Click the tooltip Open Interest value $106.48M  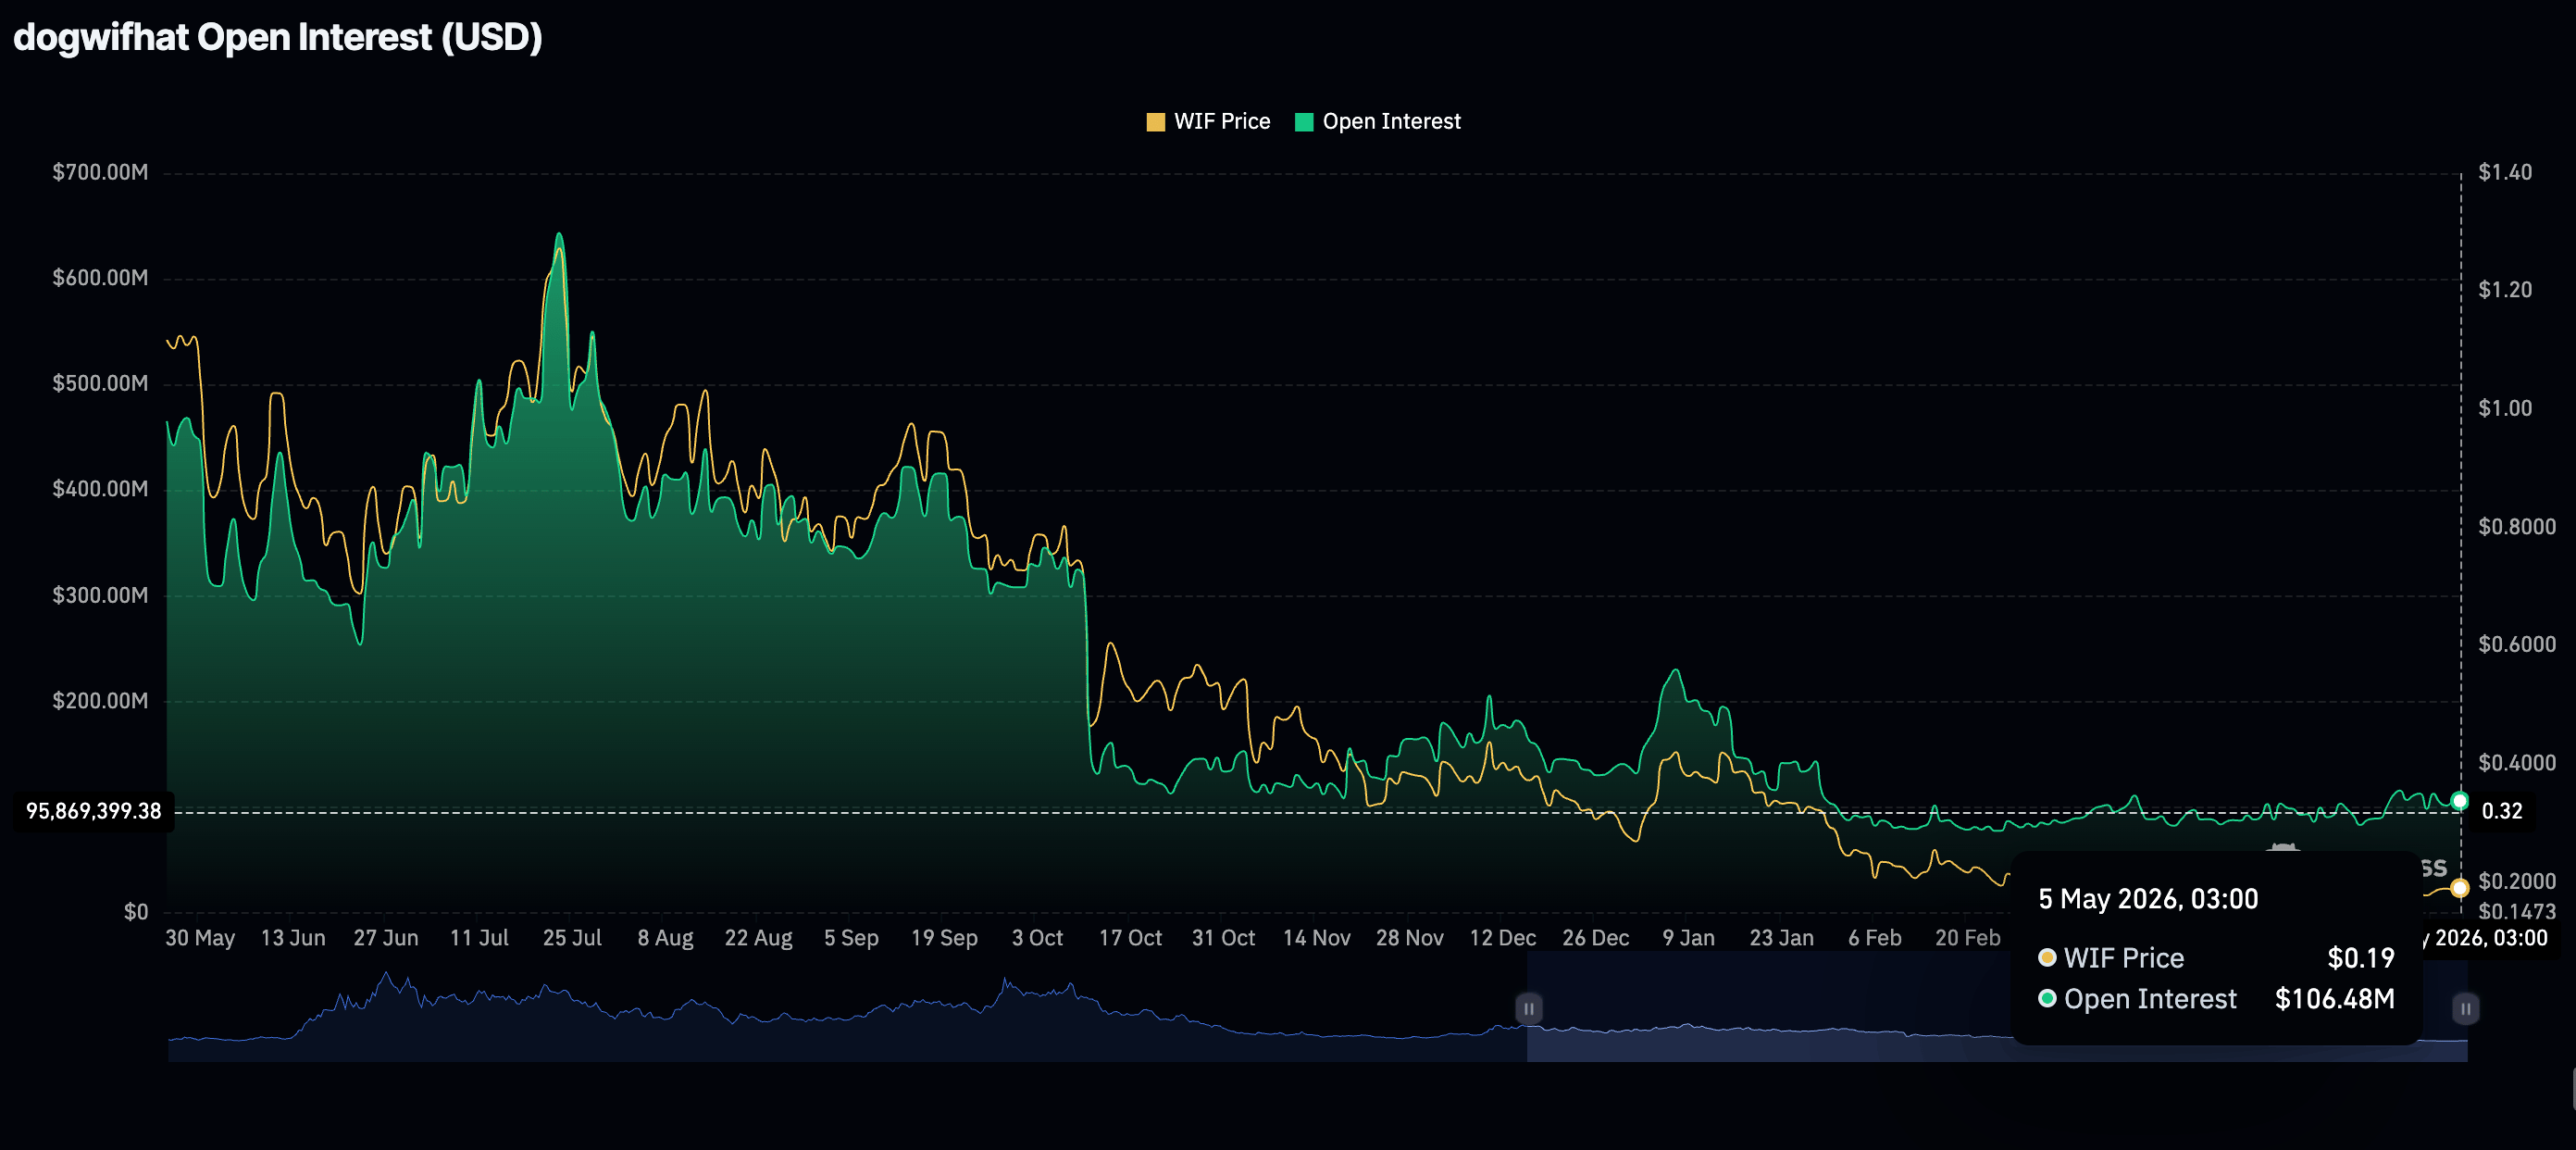point(2334,998)
